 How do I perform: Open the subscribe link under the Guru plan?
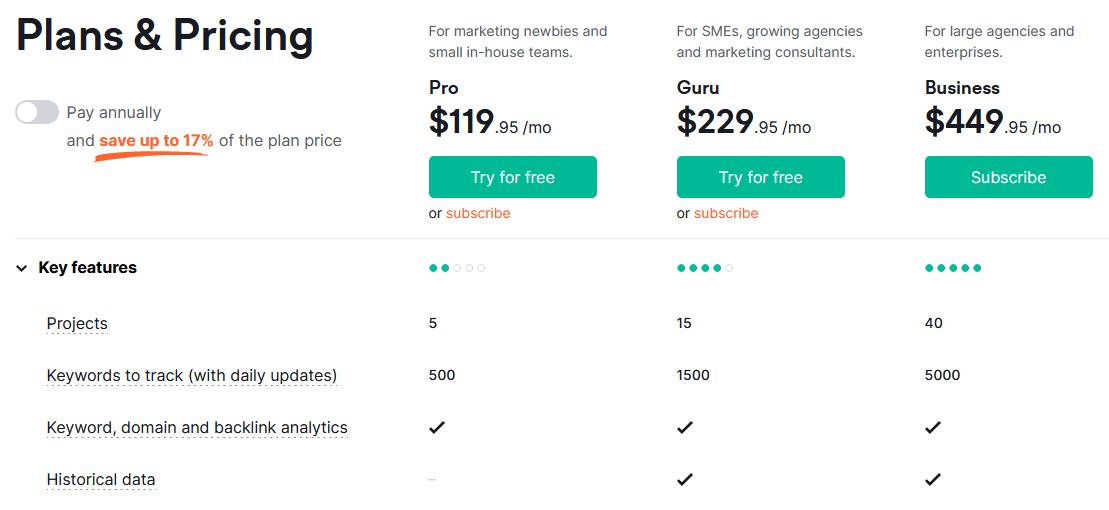726,213
